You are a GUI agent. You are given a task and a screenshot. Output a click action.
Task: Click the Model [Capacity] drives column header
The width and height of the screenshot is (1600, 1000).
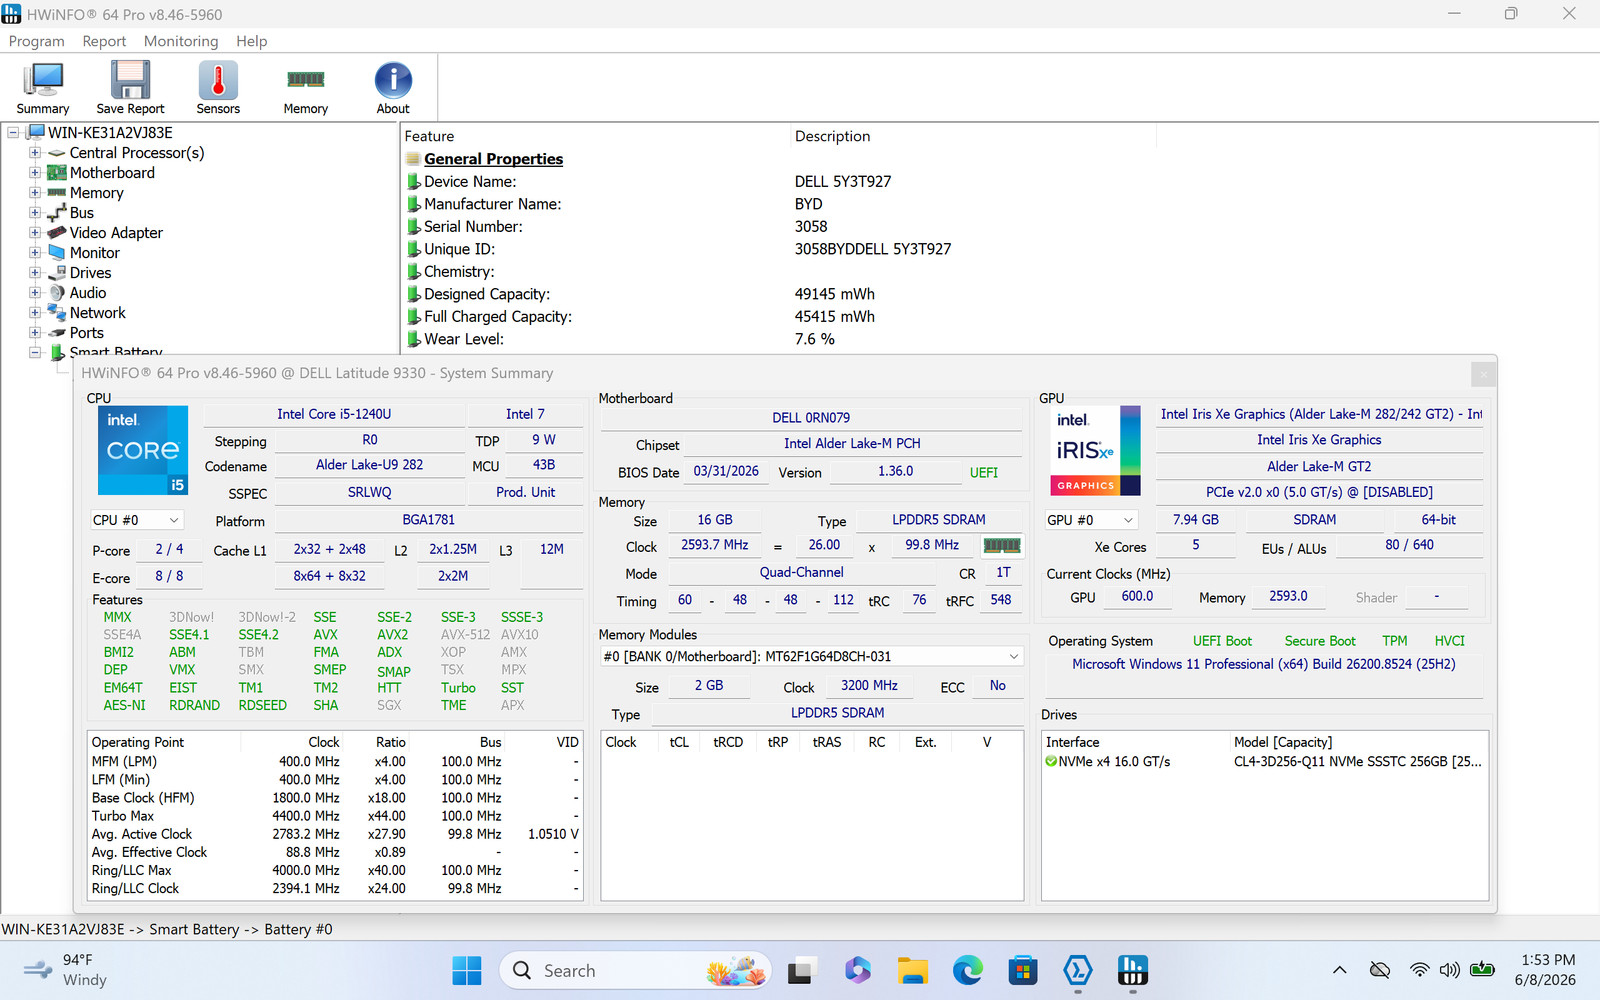tap(1359, 742)
